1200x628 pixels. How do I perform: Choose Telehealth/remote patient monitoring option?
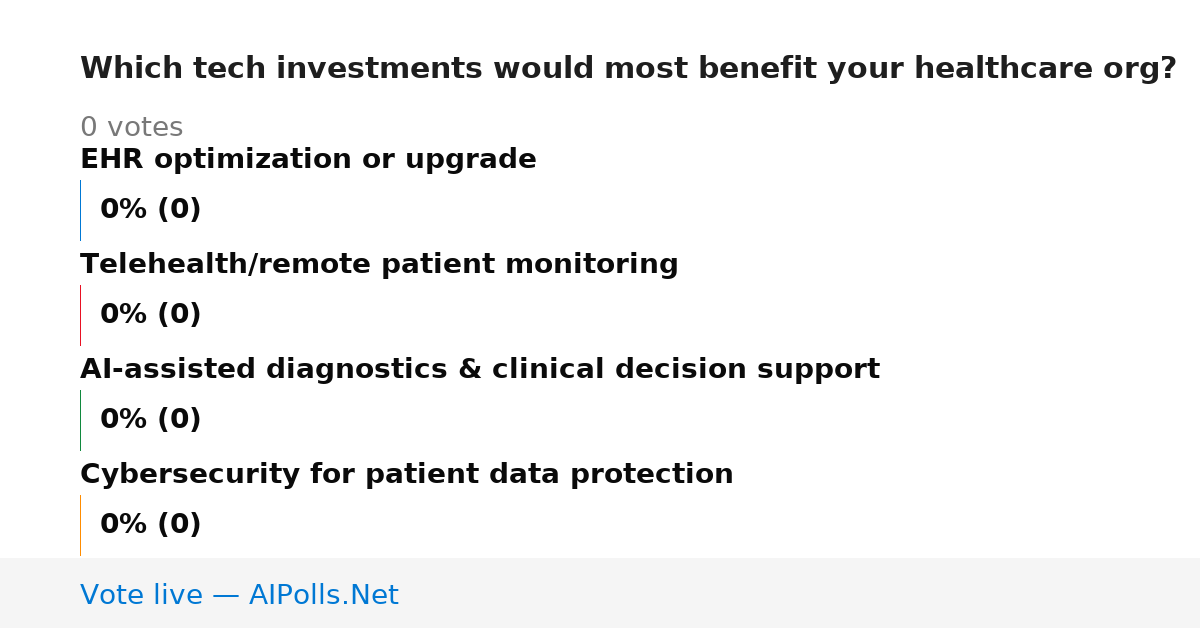tap(379, 264)
